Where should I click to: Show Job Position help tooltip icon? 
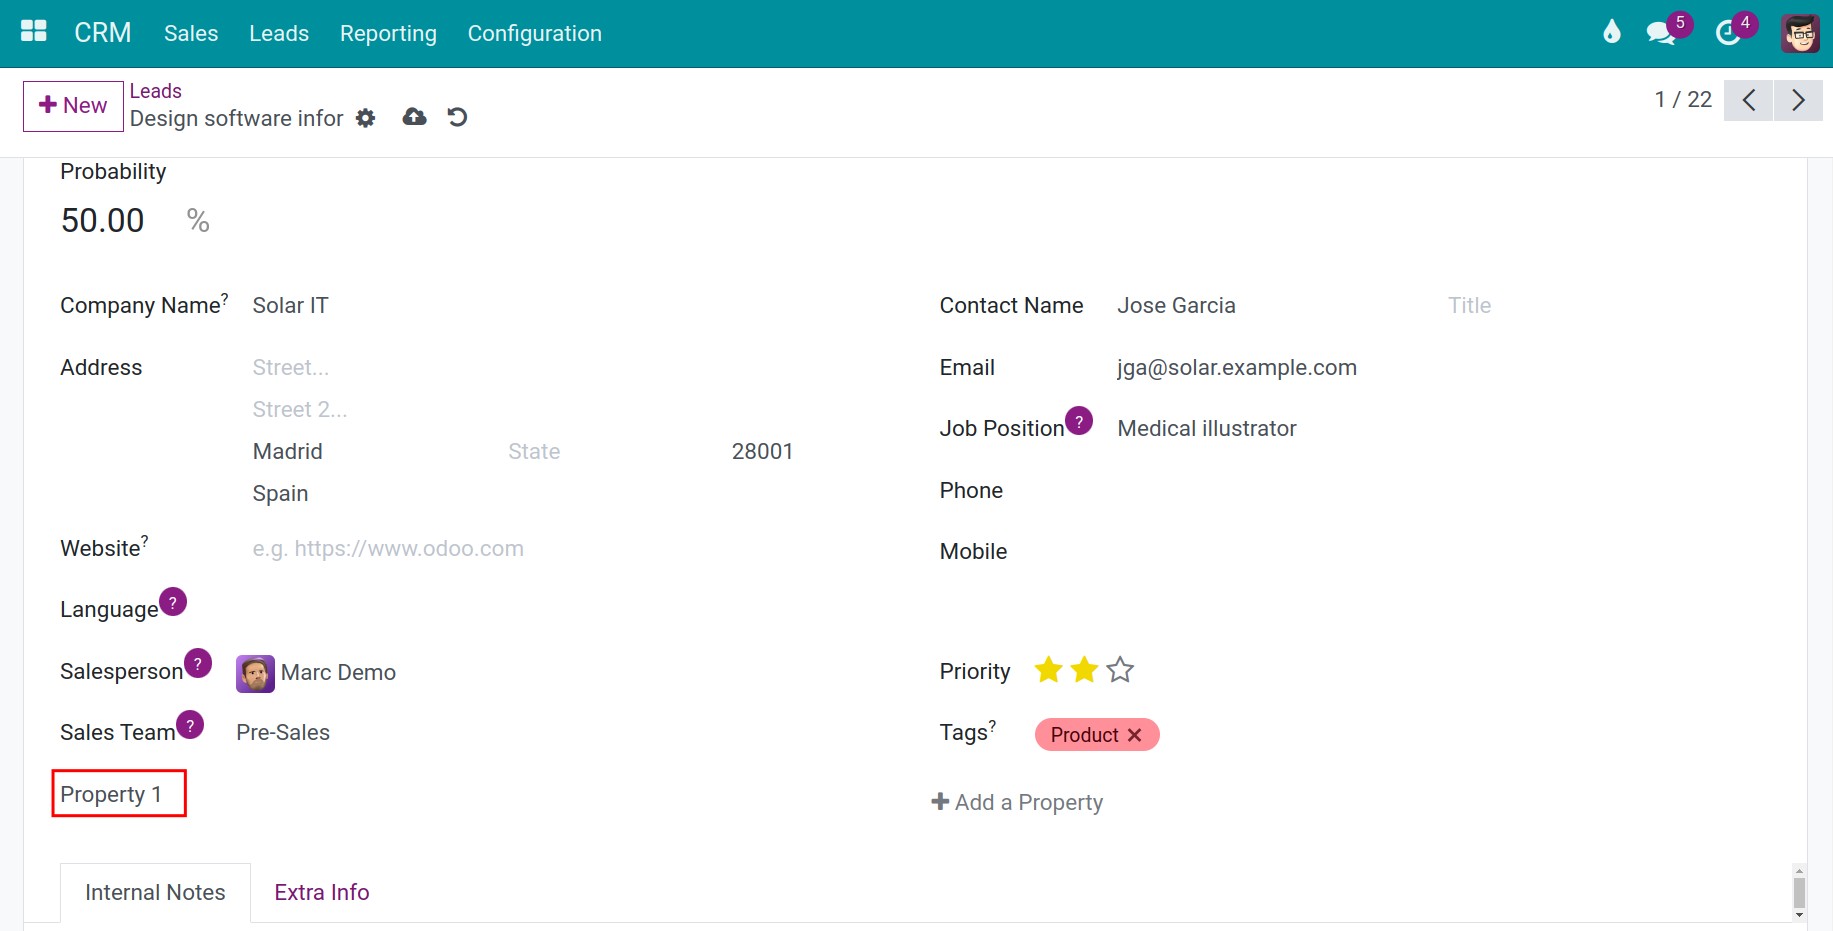click(x=1079, y=420)
